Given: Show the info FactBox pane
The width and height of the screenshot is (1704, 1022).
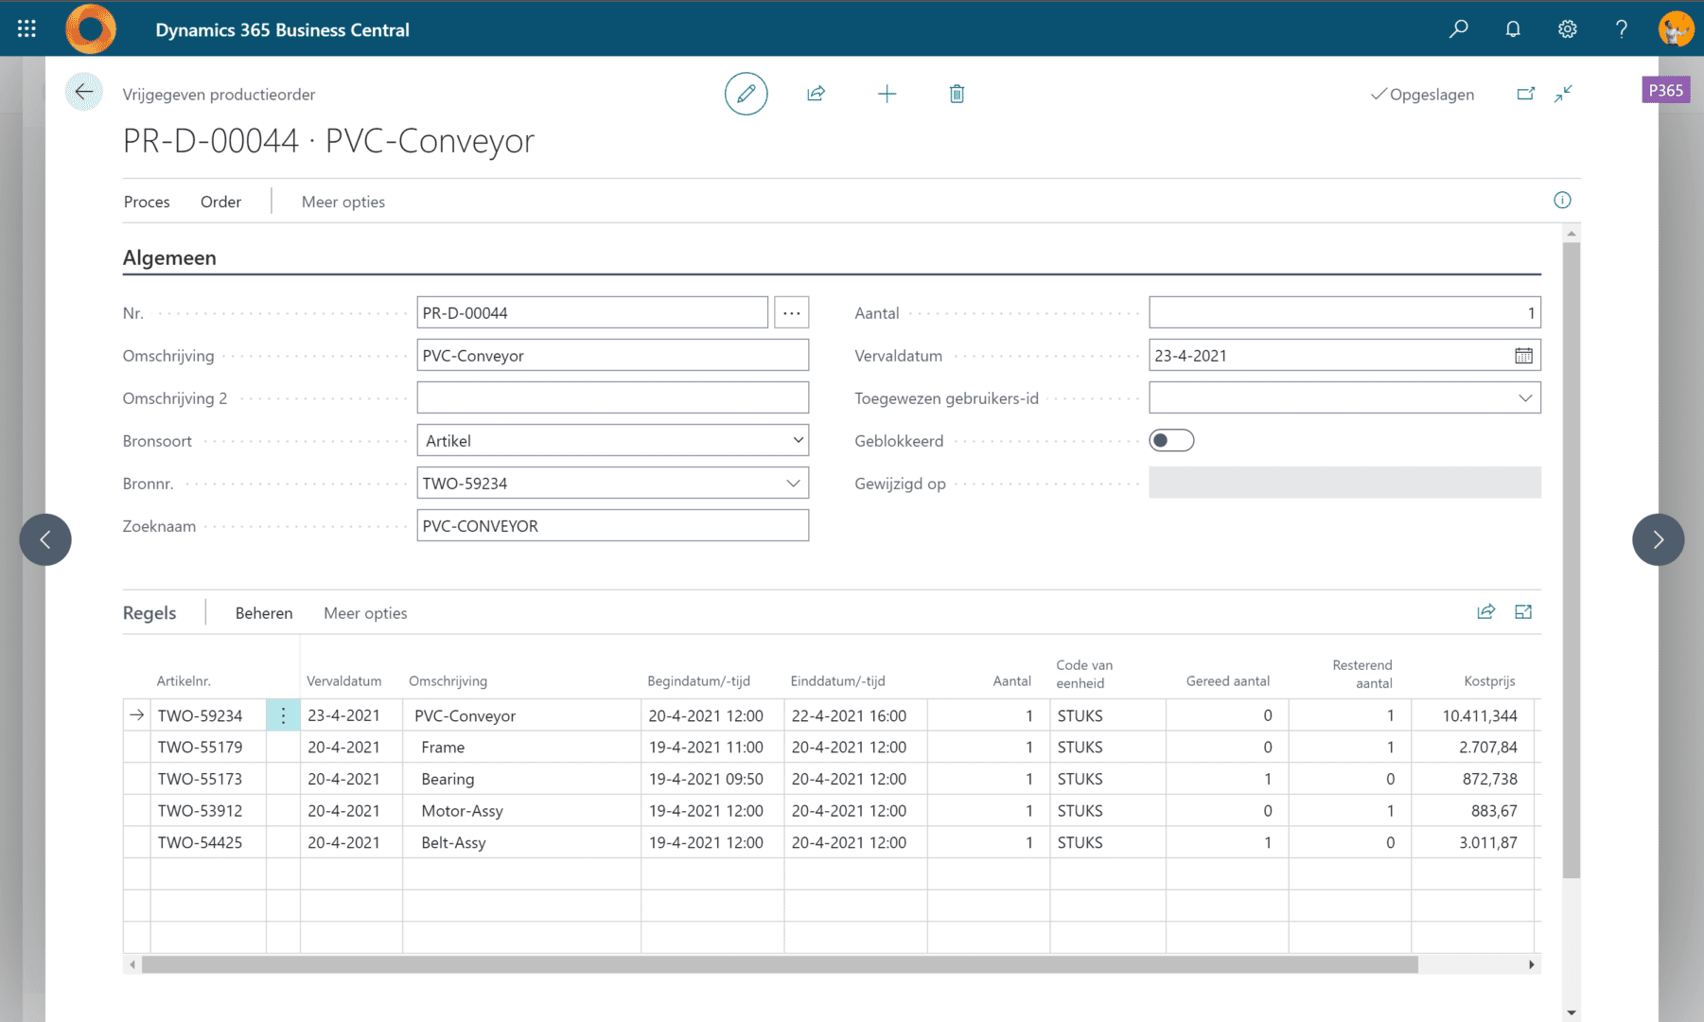Looking at the screenshot, I should coord(1562,200).
